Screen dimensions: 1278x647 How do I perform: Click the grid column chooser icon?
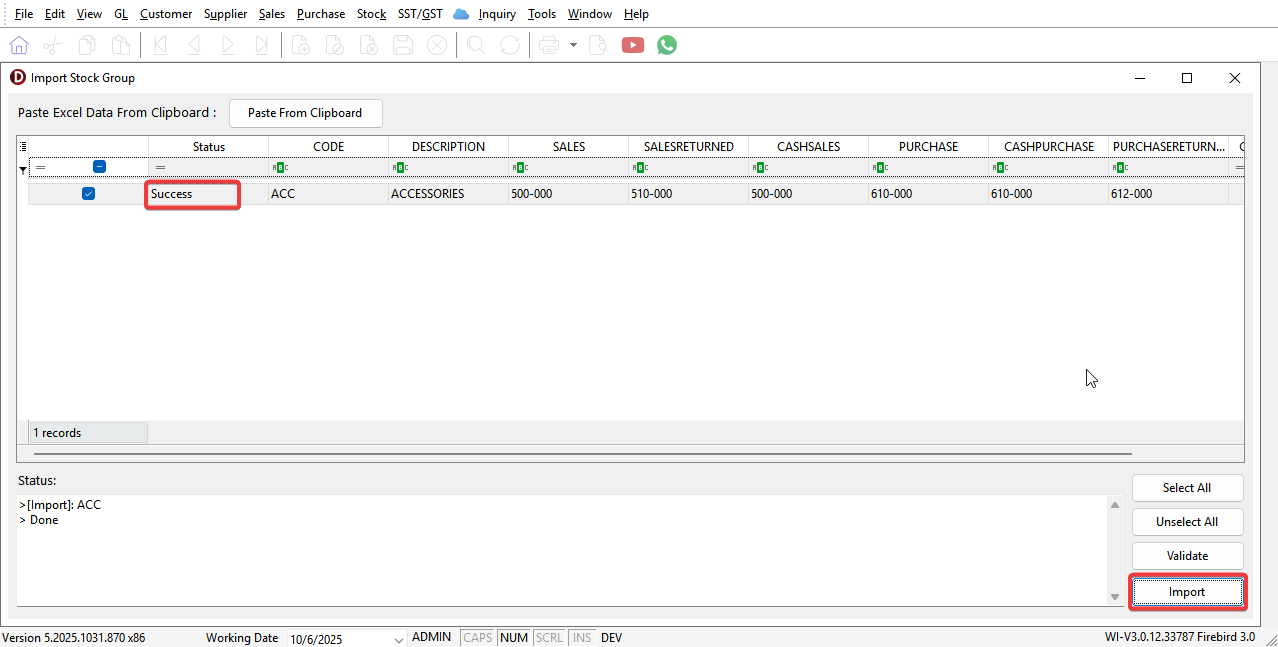(x=23, y=146)
